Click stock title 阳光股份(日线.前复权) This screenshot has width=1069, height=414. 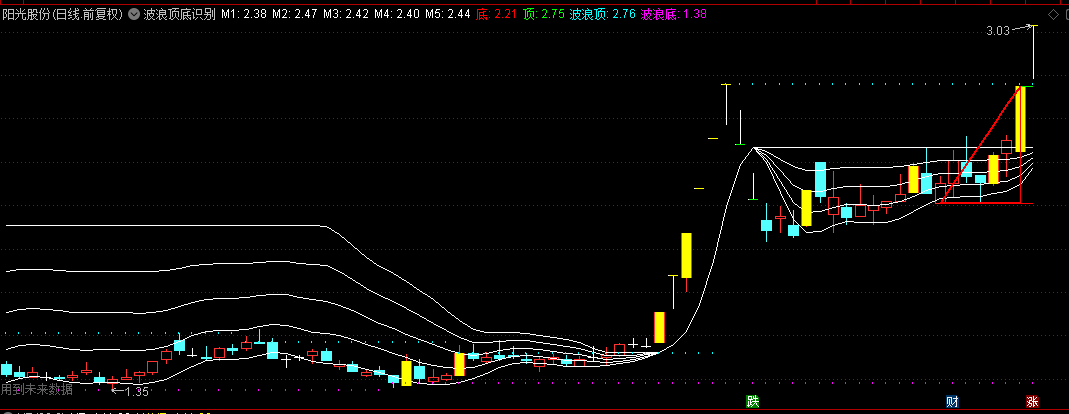pyautogui.click(x=62, y=14)
